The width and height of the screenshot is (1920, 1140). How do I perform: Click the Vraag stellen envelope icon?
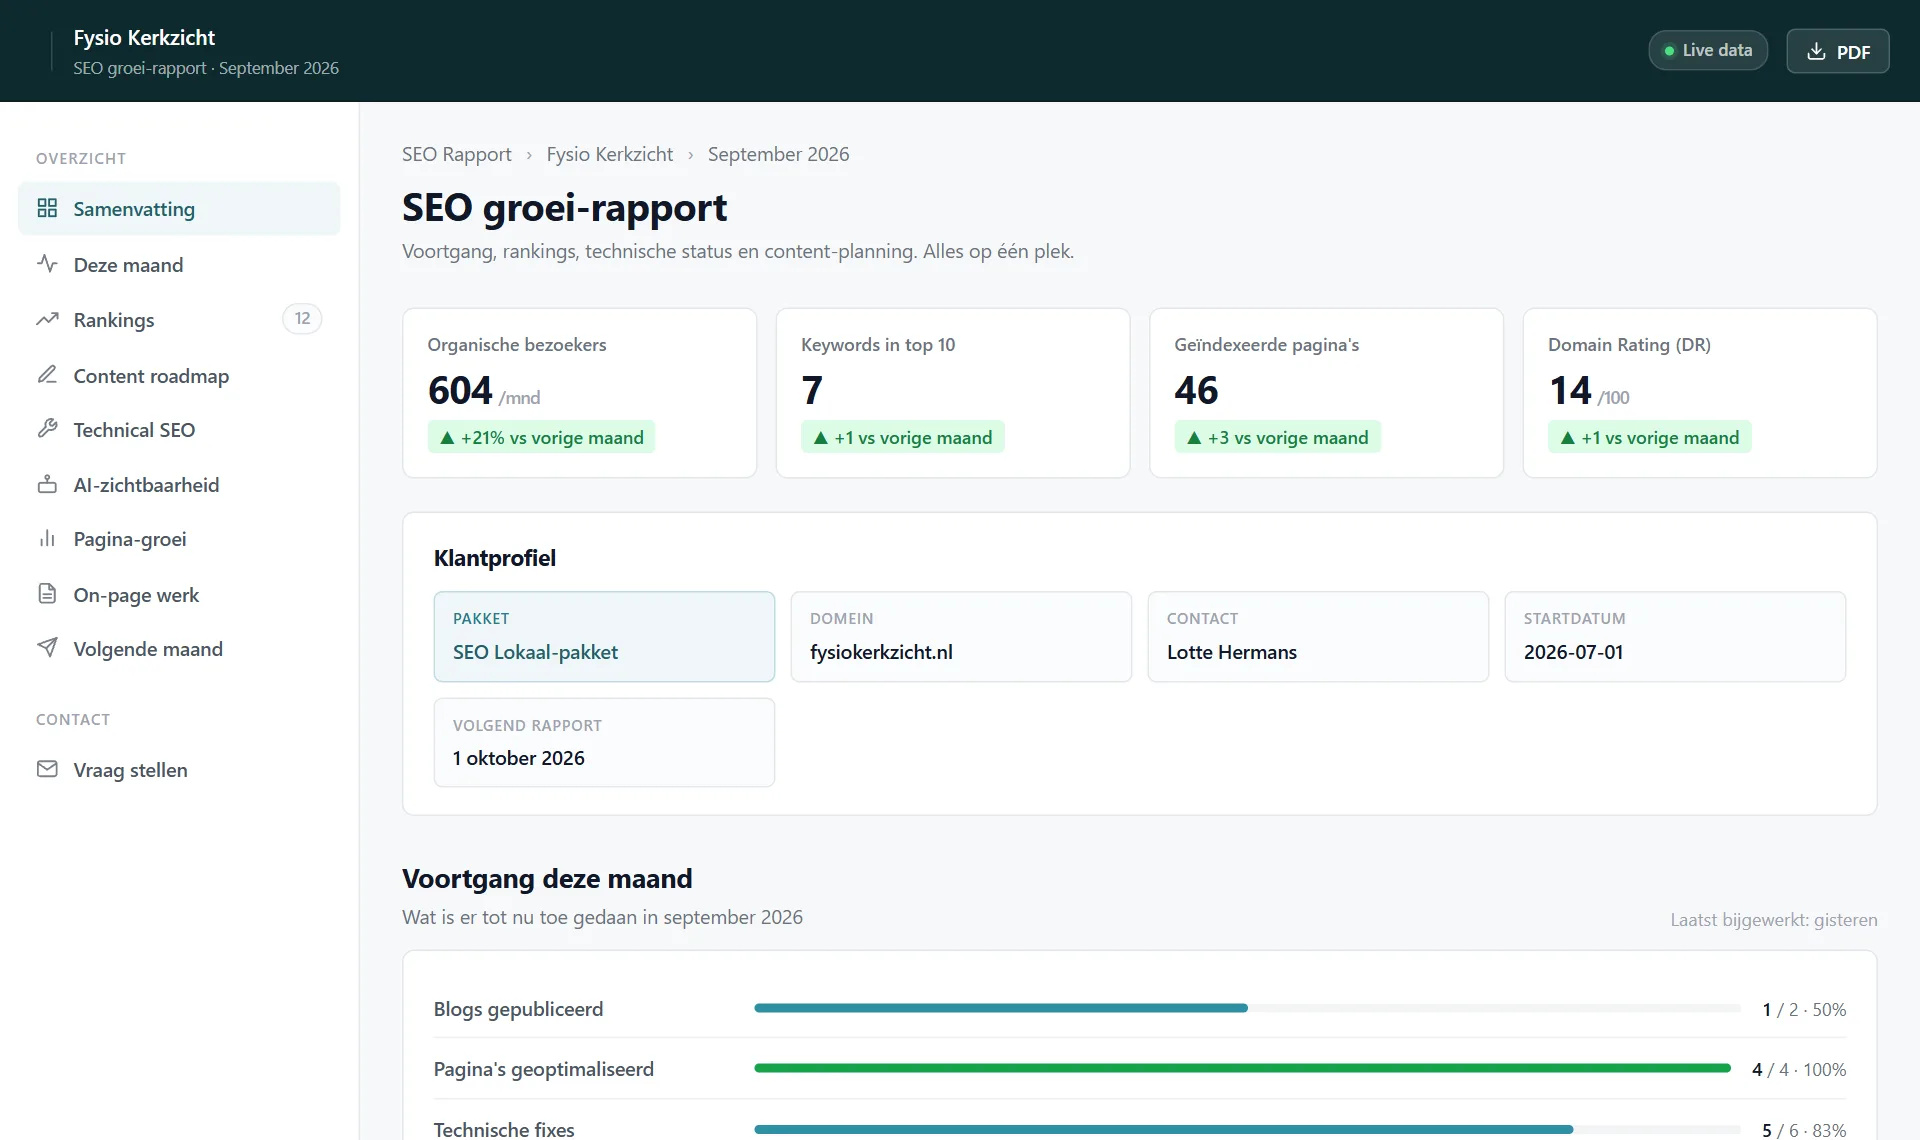(x=47, y=769)
